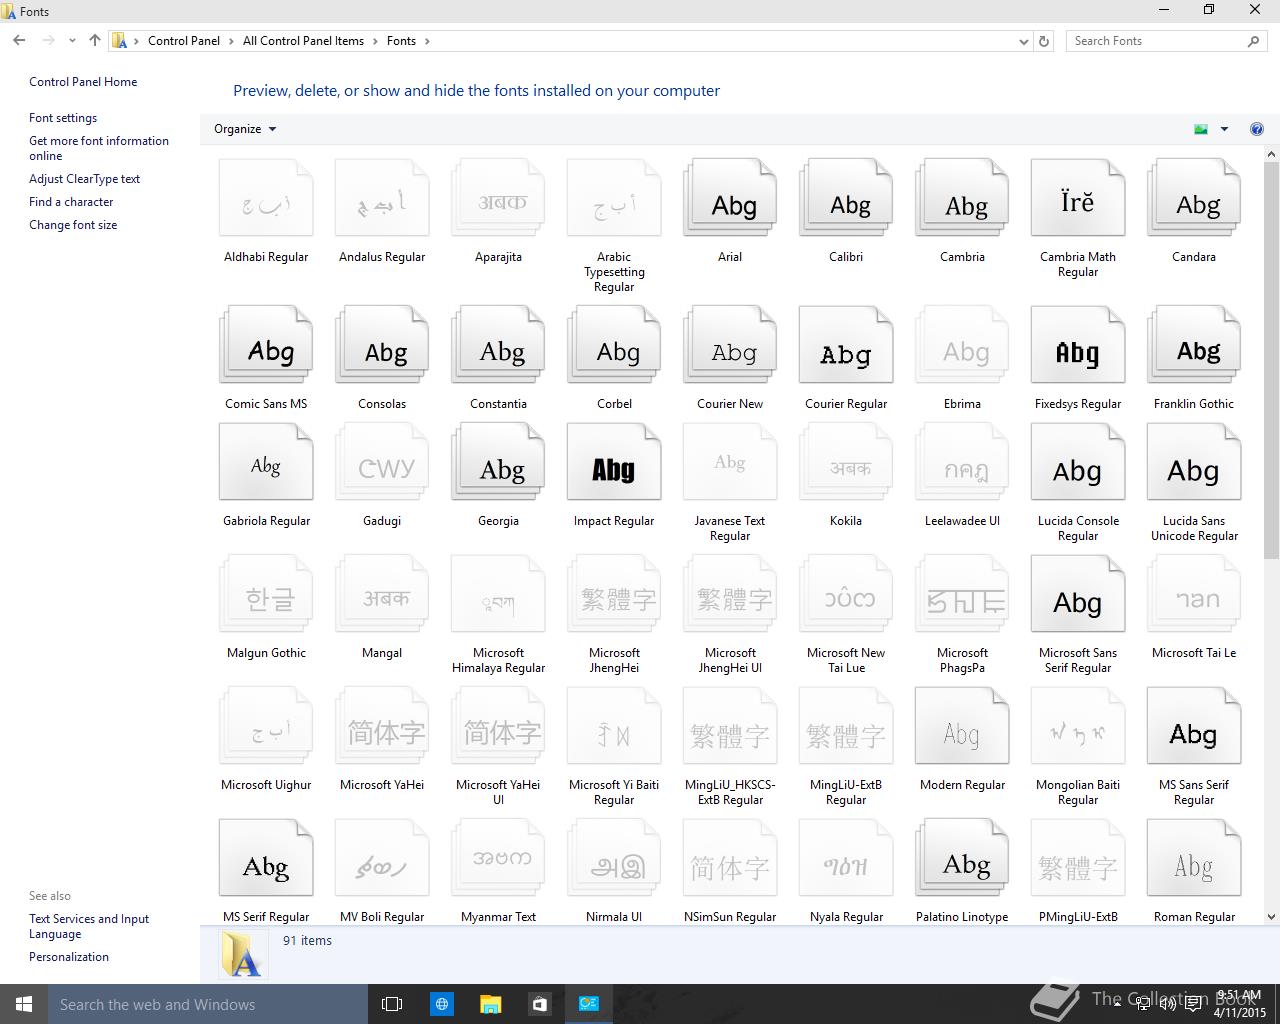Select the Gadugi font icon
The image size is (1280, 1024).
pyautogui.click(x=382, y=462)
